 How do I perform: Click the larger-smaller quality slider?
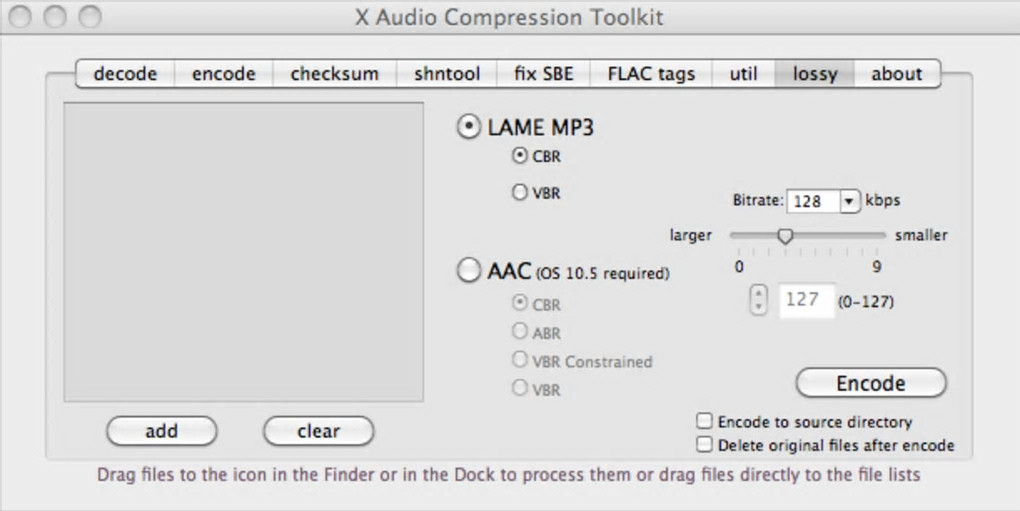coord(786,236)
